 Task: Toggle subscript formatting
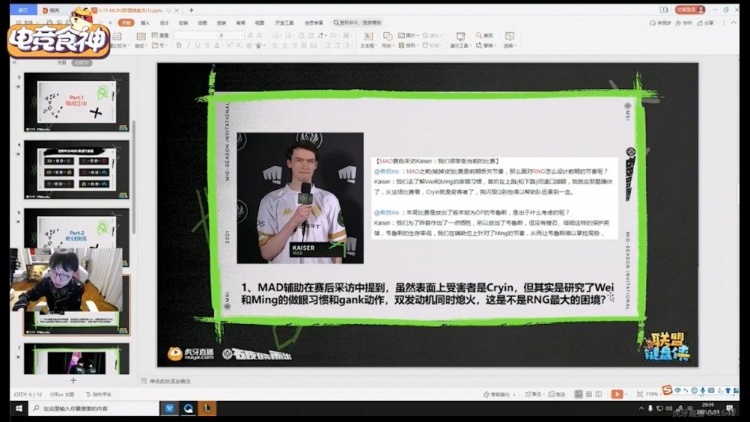[239, 45]
